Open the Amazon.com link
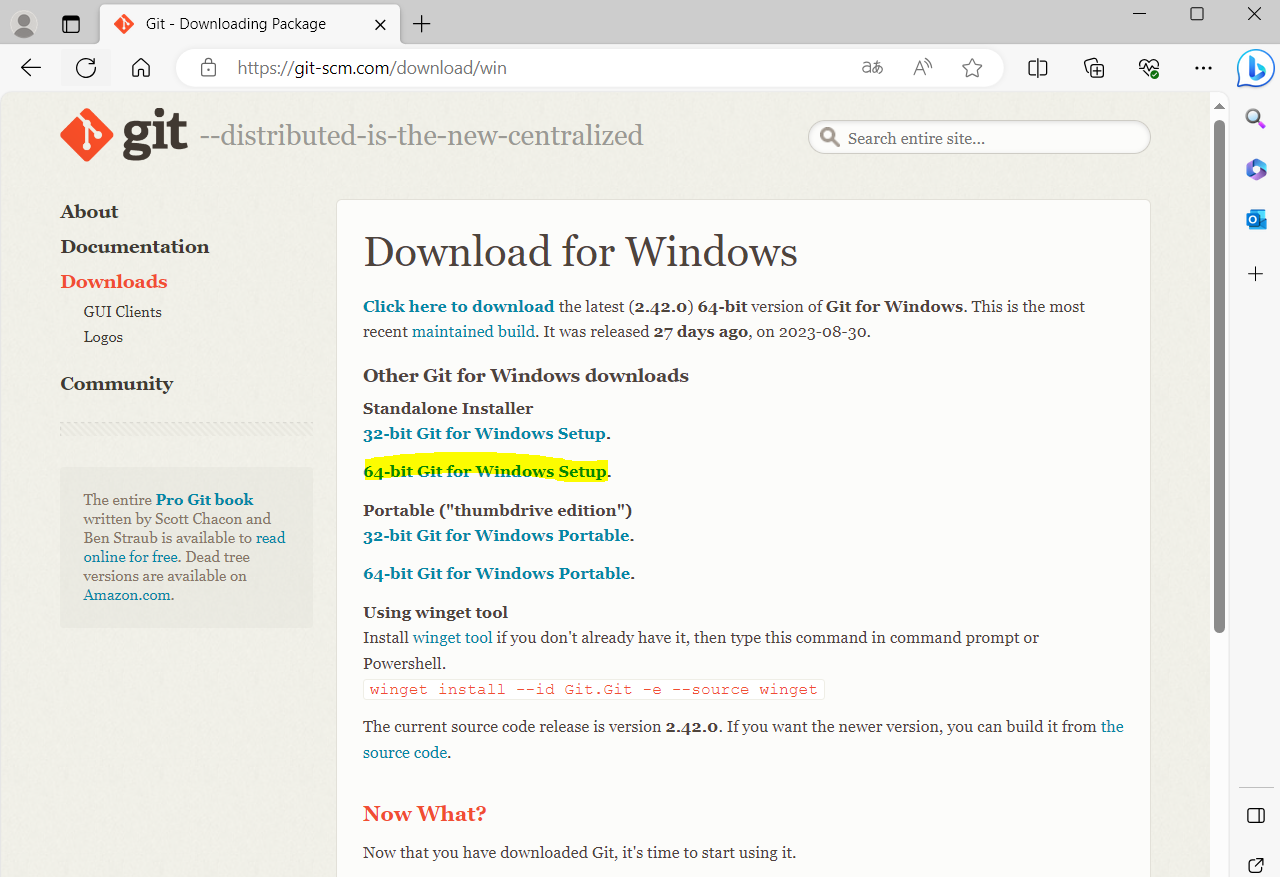 [x=127, y=595]
